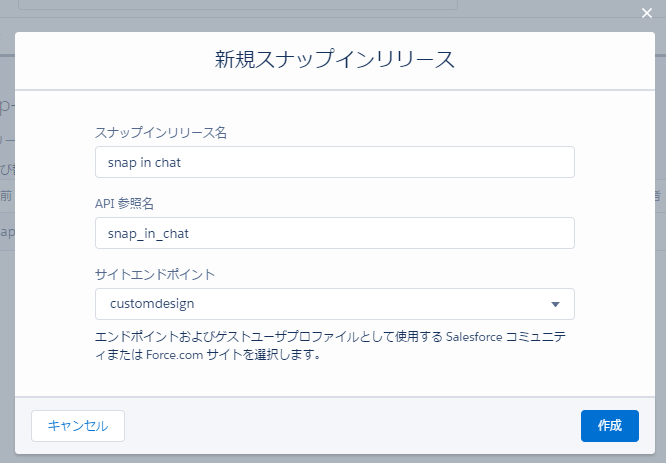
Task: Place cursor in "snap_in_chat" value
Action: pos(148,233)
